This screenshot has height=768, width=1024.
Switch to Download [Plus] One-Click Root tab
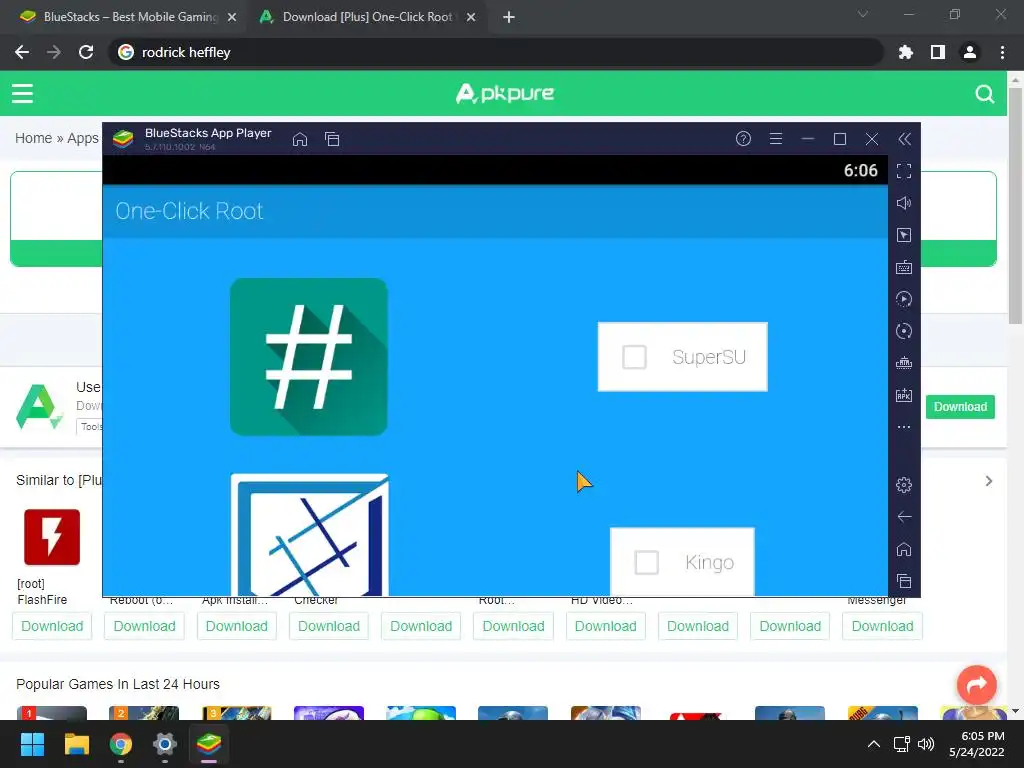coord(368,17)
